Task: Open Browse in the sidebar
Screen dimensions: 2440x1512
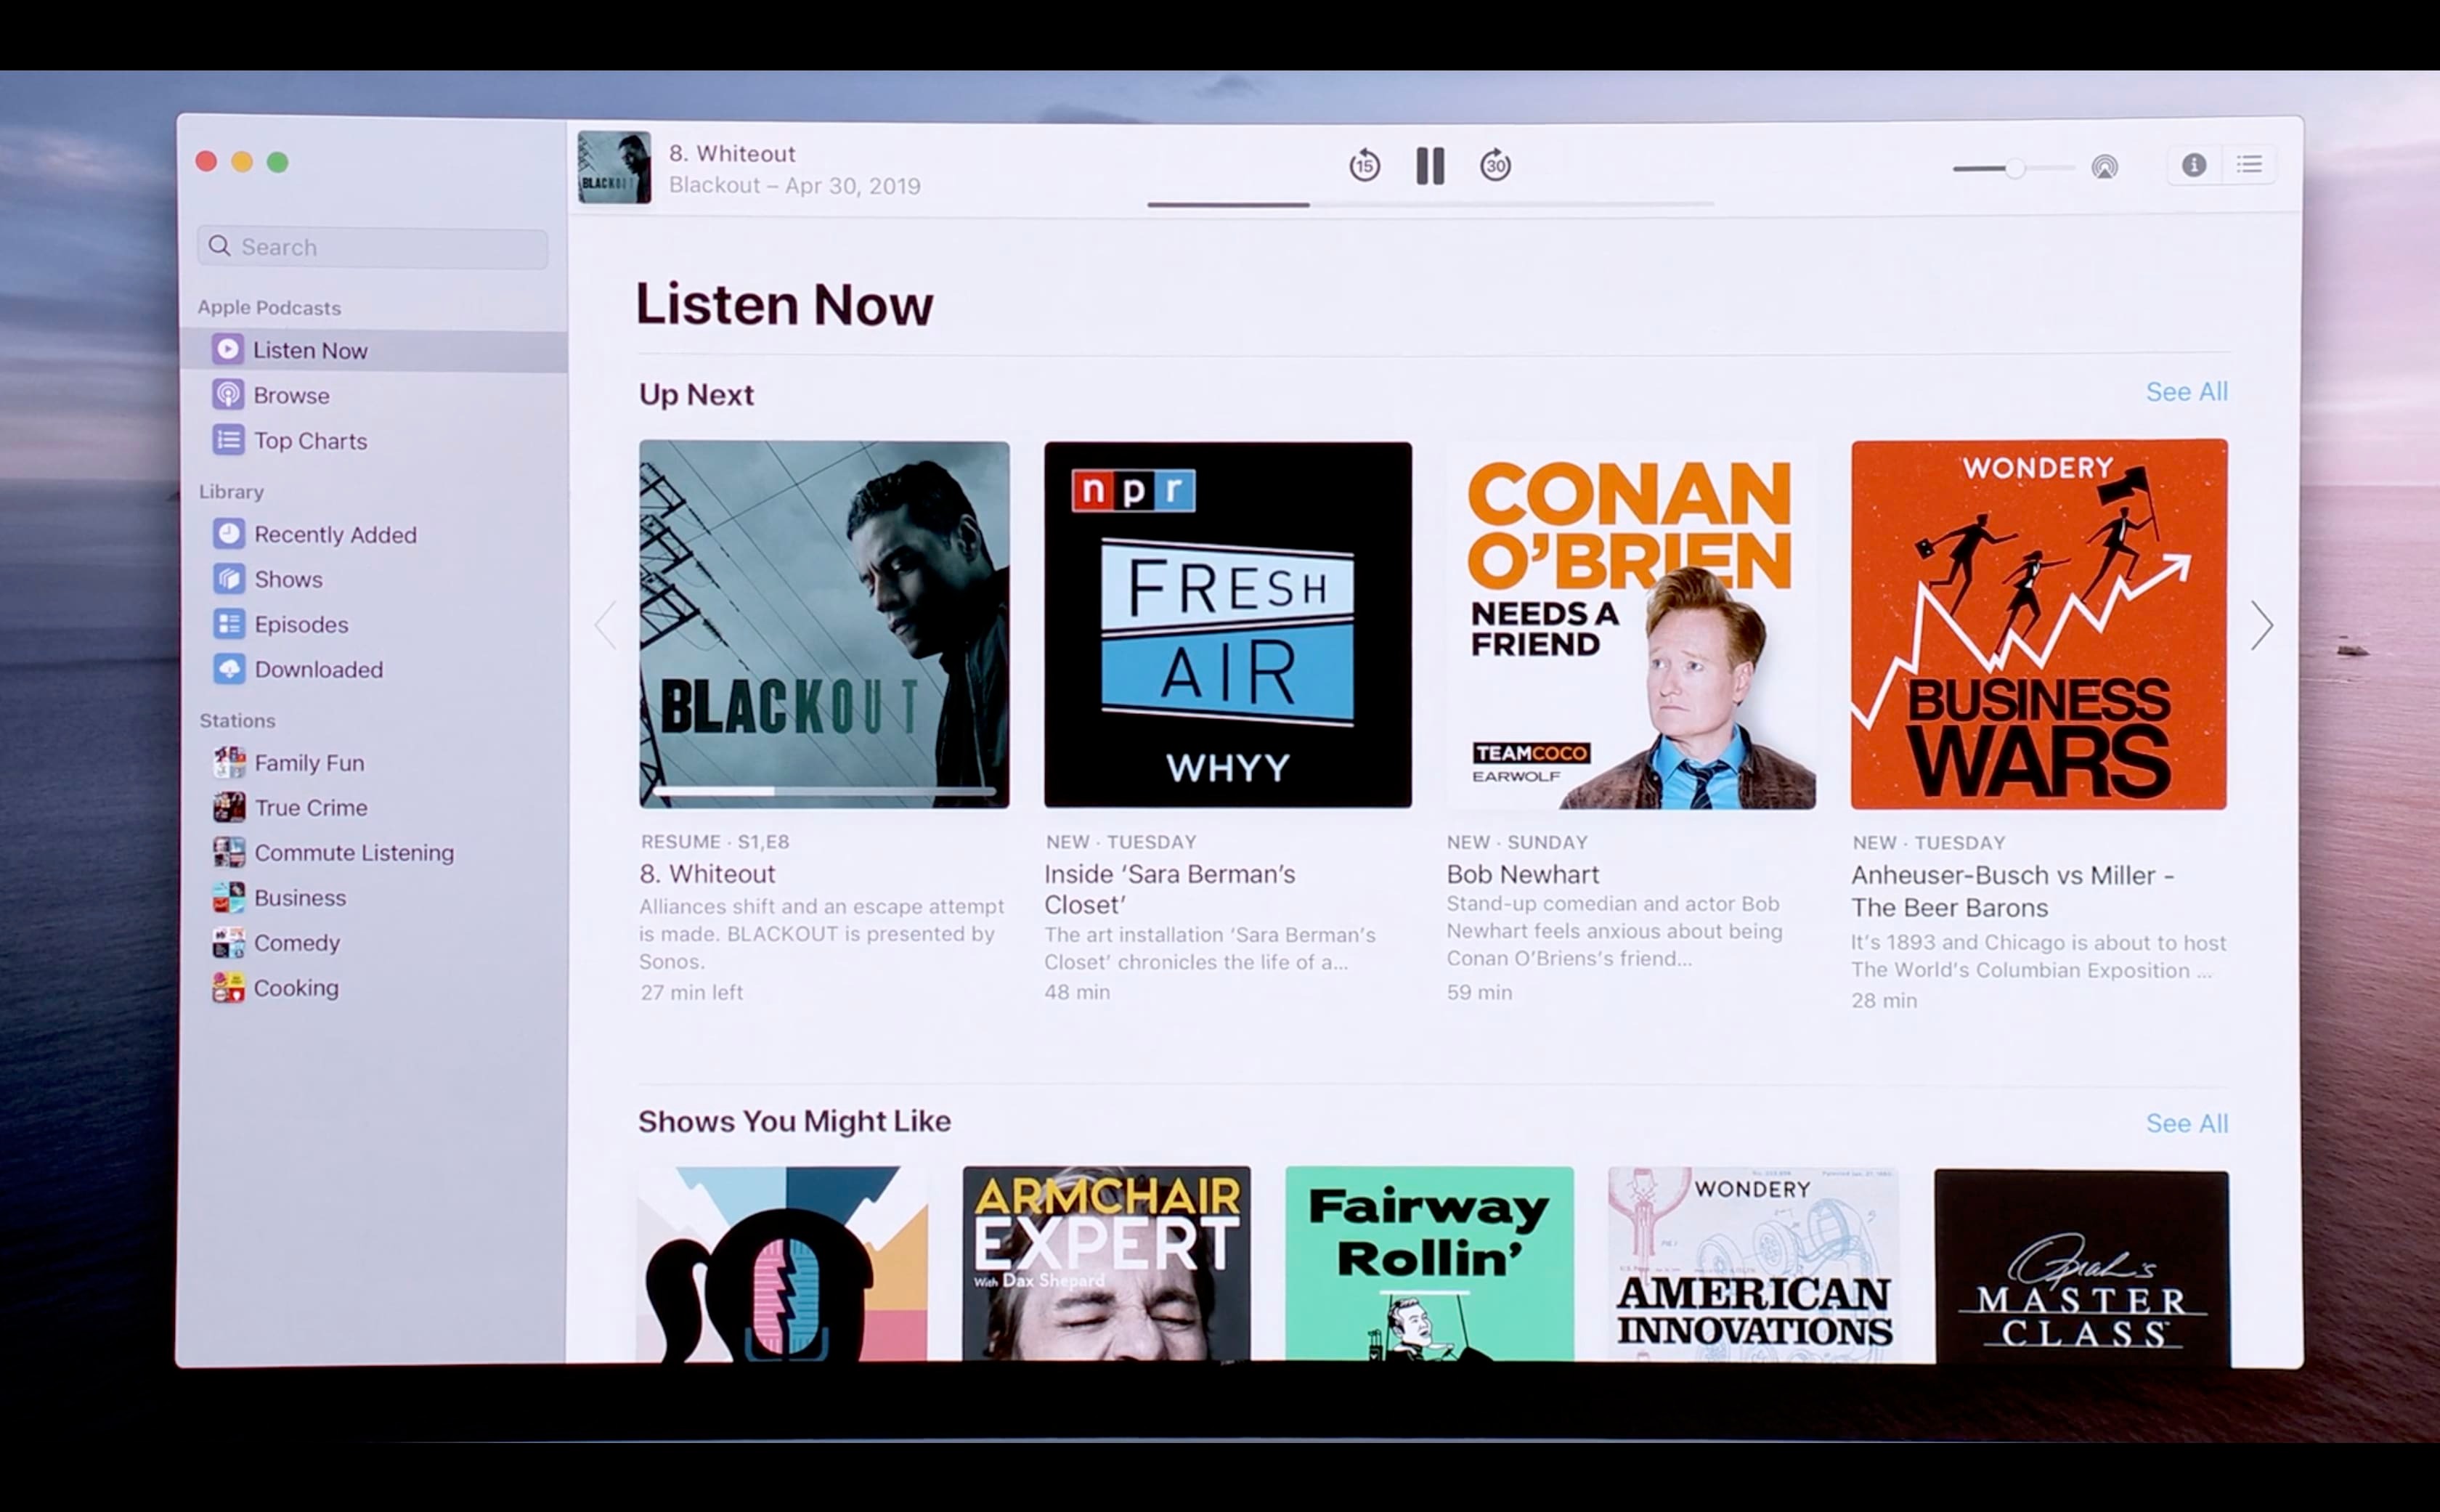Action: [x=290, y=395]
